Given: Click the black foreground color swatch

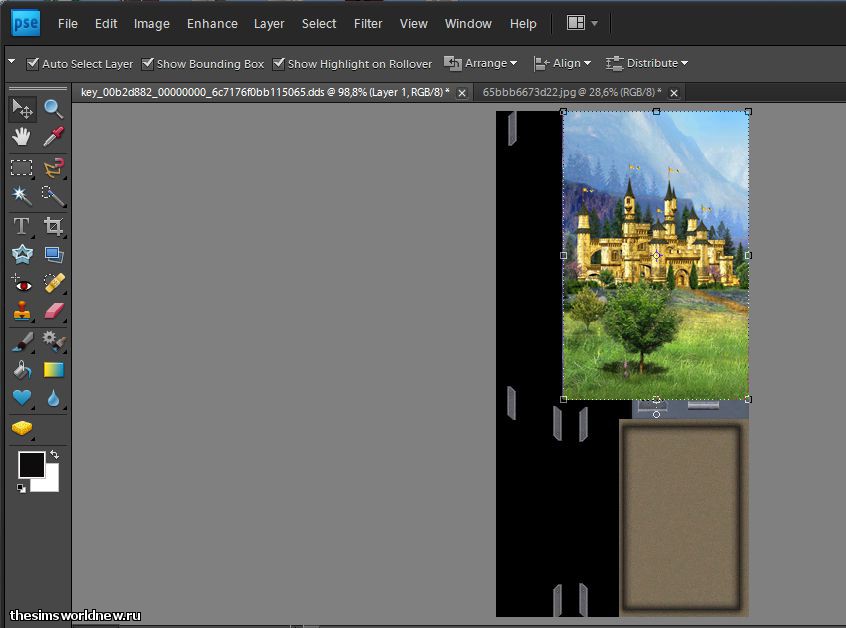Looking at the screenshot, I should (31, 464).
